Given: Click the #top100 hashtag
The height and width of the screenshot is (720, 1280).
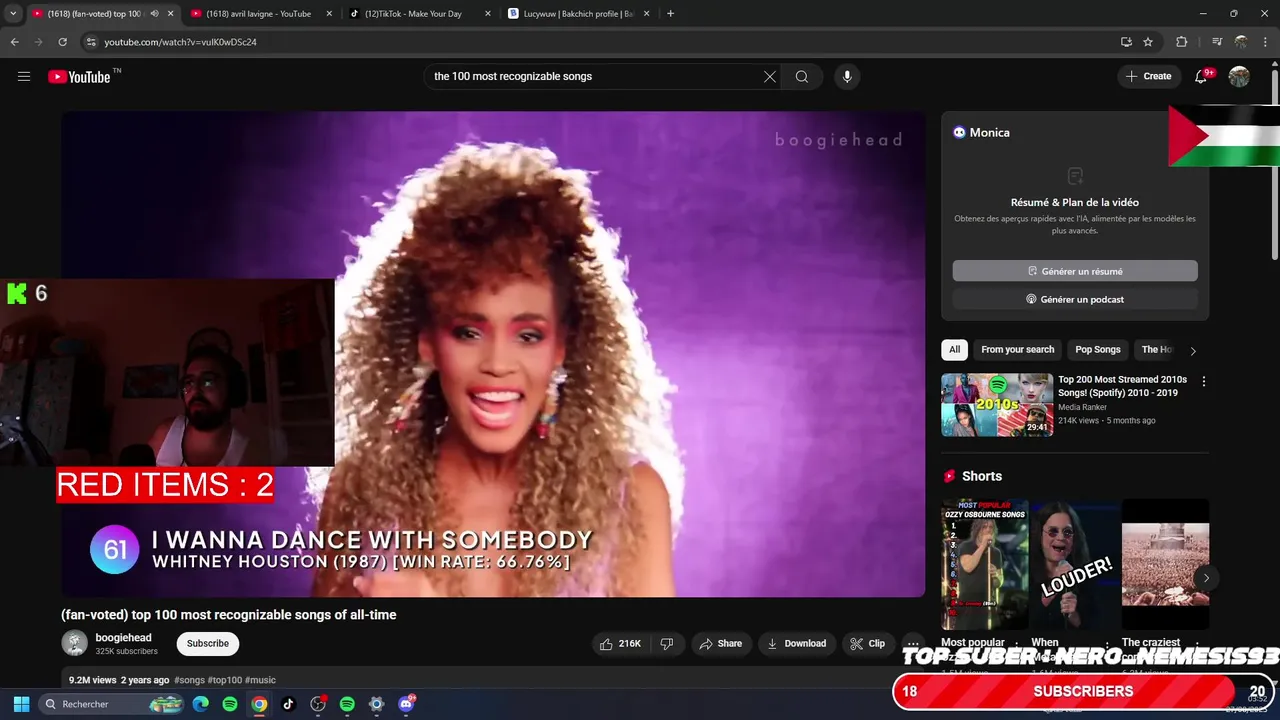Looking at the screenshot, I should pyautogui.click(x=225, y=680).
